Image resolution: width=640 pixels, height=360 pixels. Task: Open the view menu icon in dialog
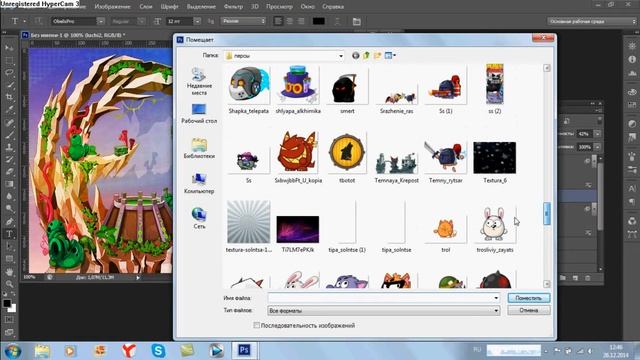[x=390, y=55]
